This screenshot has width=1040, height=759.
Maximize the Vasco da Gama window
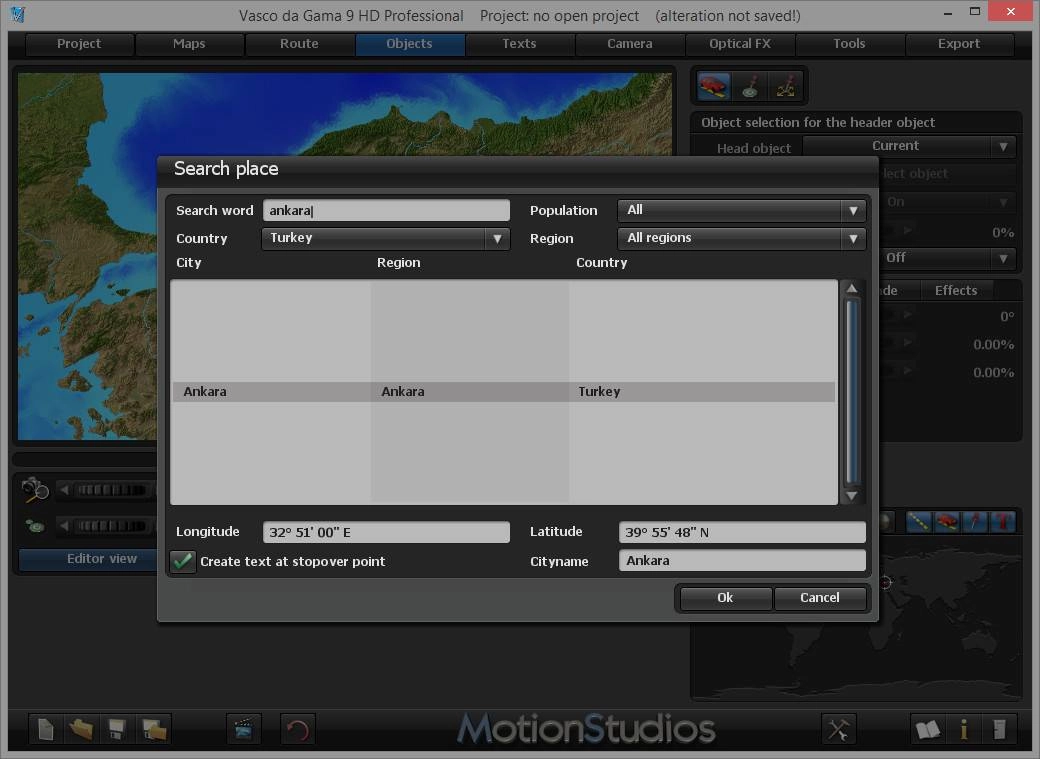974,11
